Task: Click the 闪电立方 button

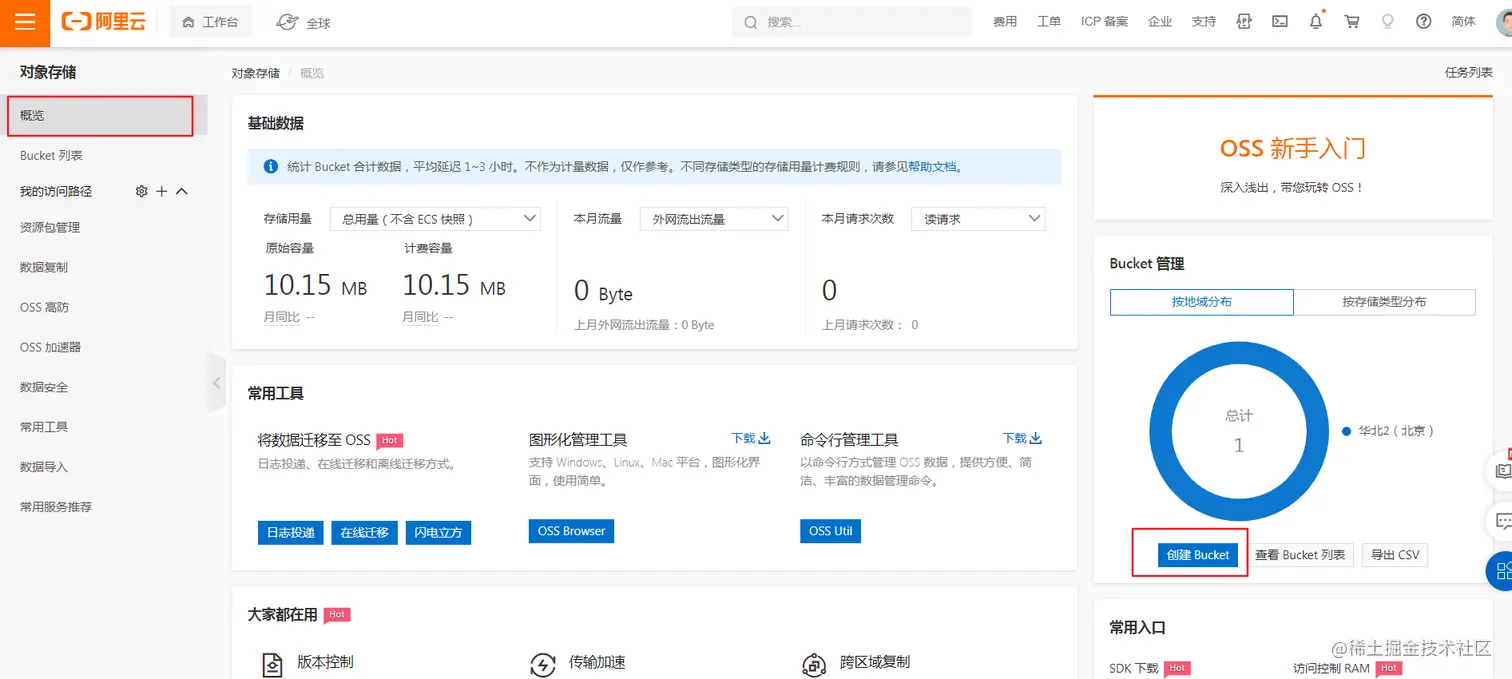Action: point(438,533)
